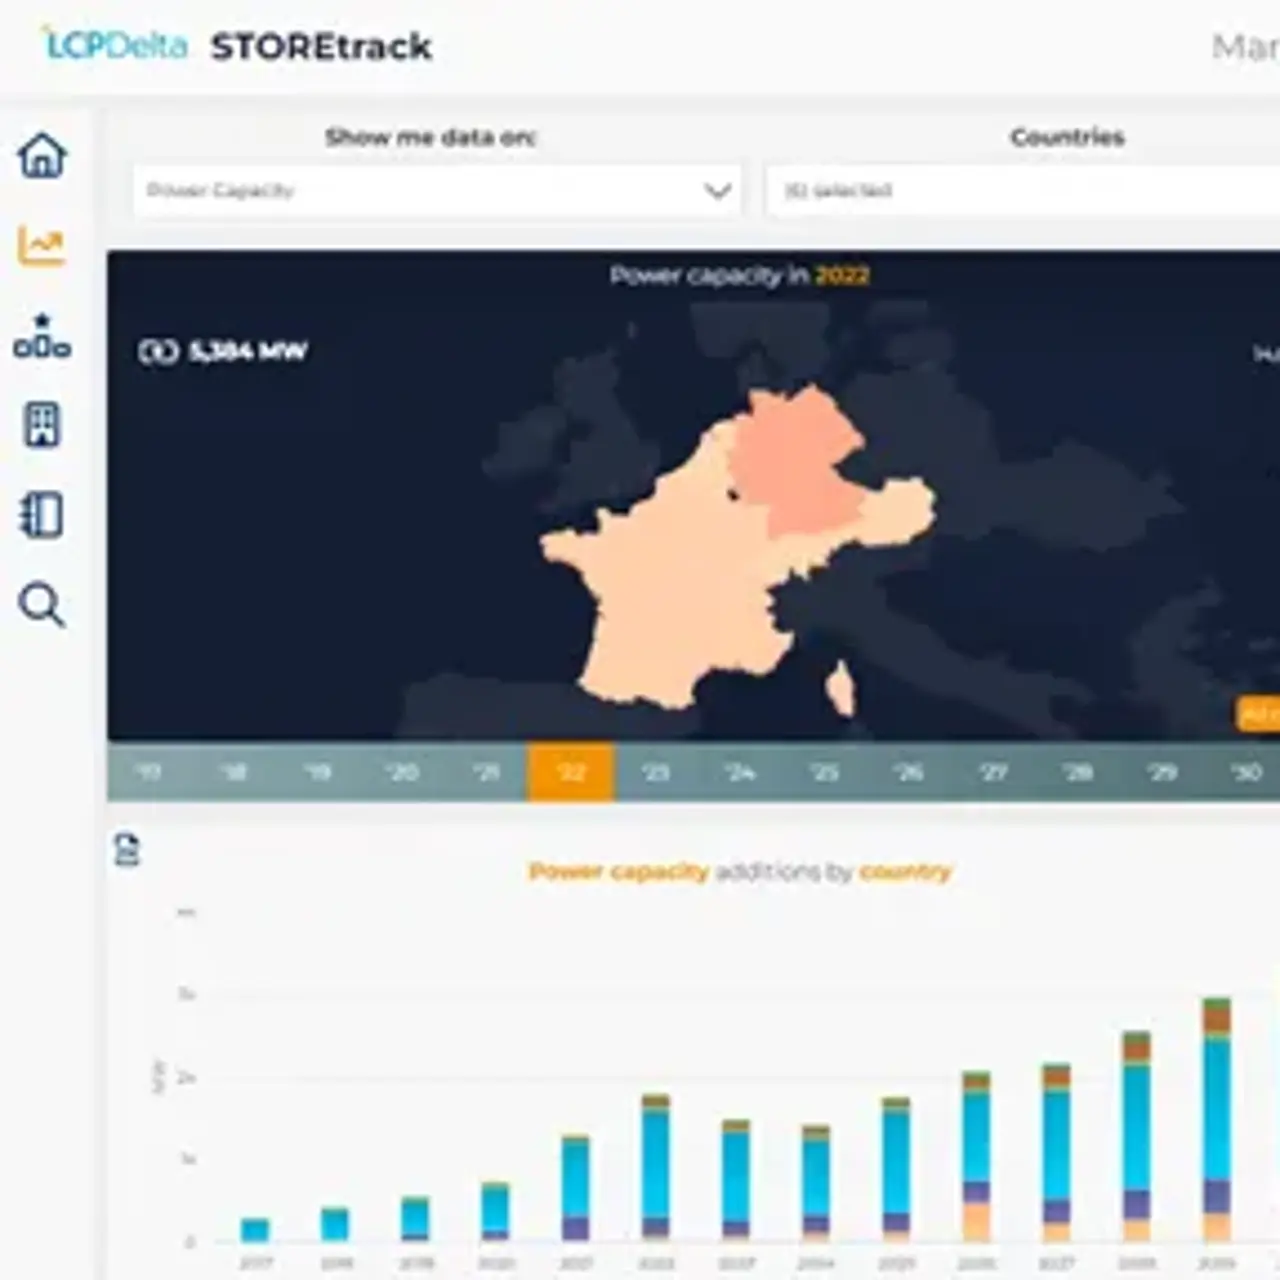This screenshot has height=1280, width=1280.
Task: Click the 2020 bar in the chart
Action: tap(496, 1212)
